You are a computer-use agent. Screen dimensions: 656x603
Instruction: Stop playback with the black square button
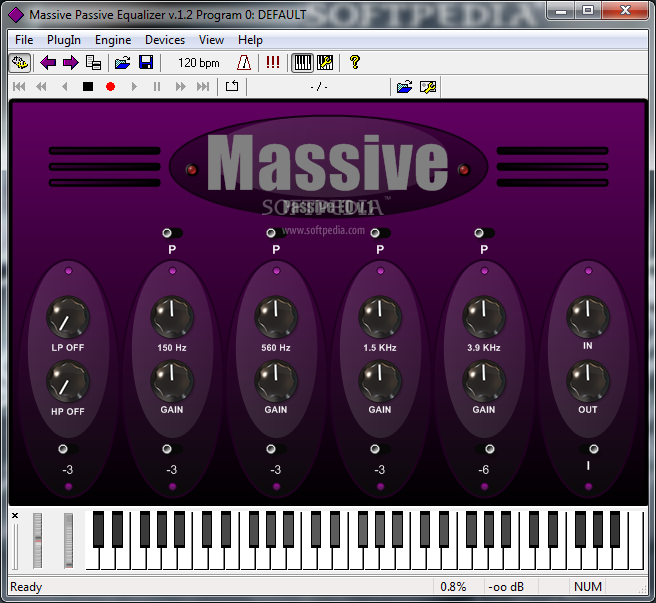click(88, 87)
